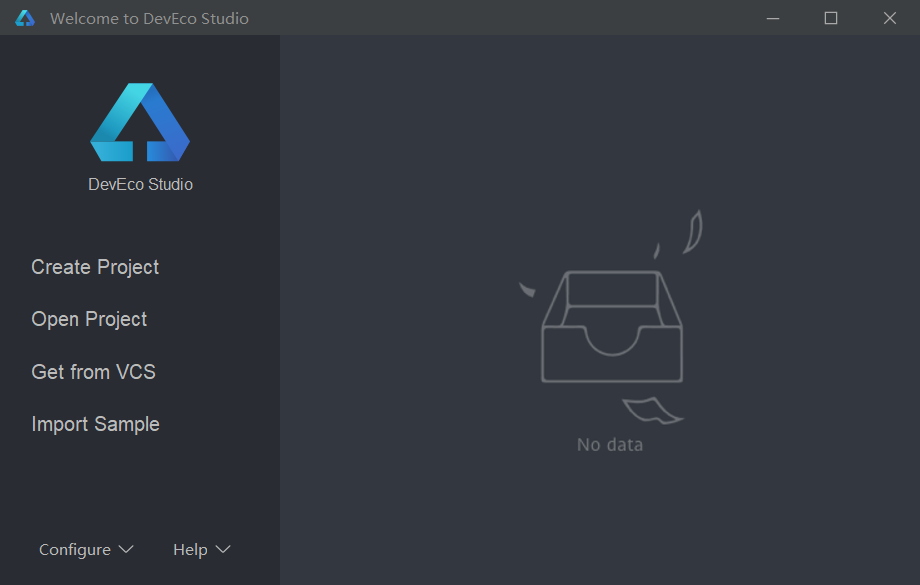This screenshot has width=920, height=585.
Task: Maximize the welcome window
Action: [x=830, y=18]
